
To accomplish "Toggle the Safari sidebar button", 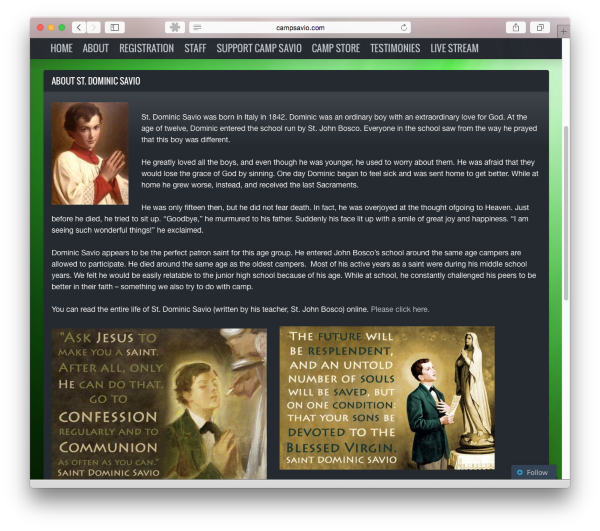I will tap(115, 28).
